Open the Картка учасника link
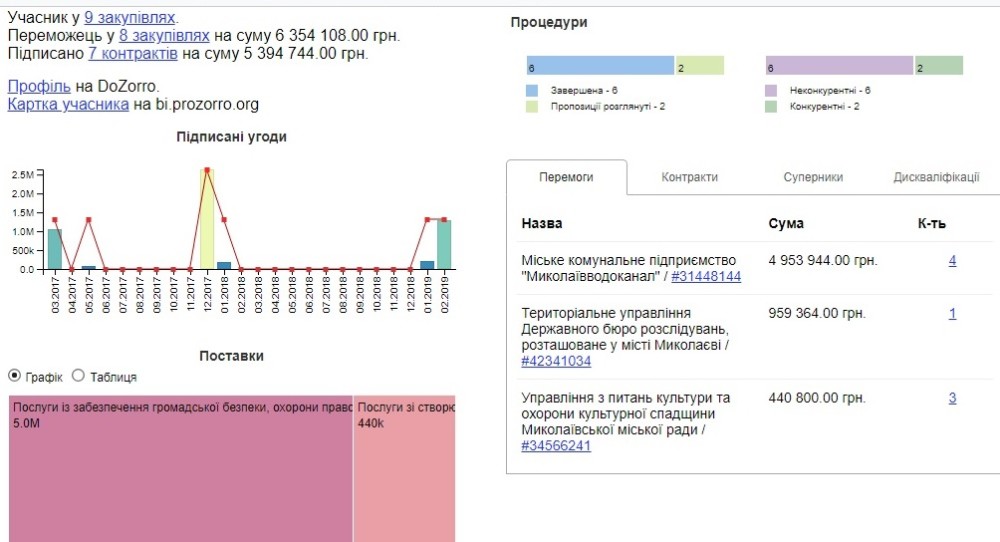 [x=68, y=104]
